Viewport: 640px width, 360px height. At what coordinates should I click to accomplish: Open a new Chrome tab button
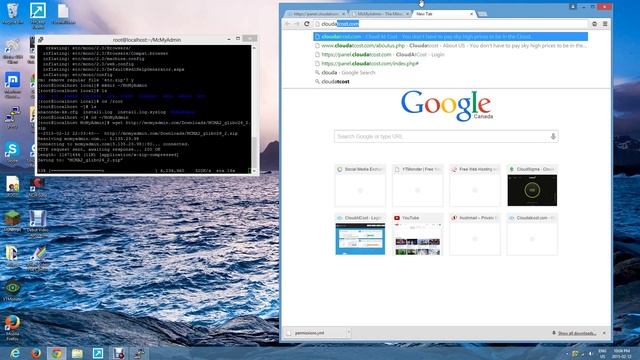(x=482, y=14)
